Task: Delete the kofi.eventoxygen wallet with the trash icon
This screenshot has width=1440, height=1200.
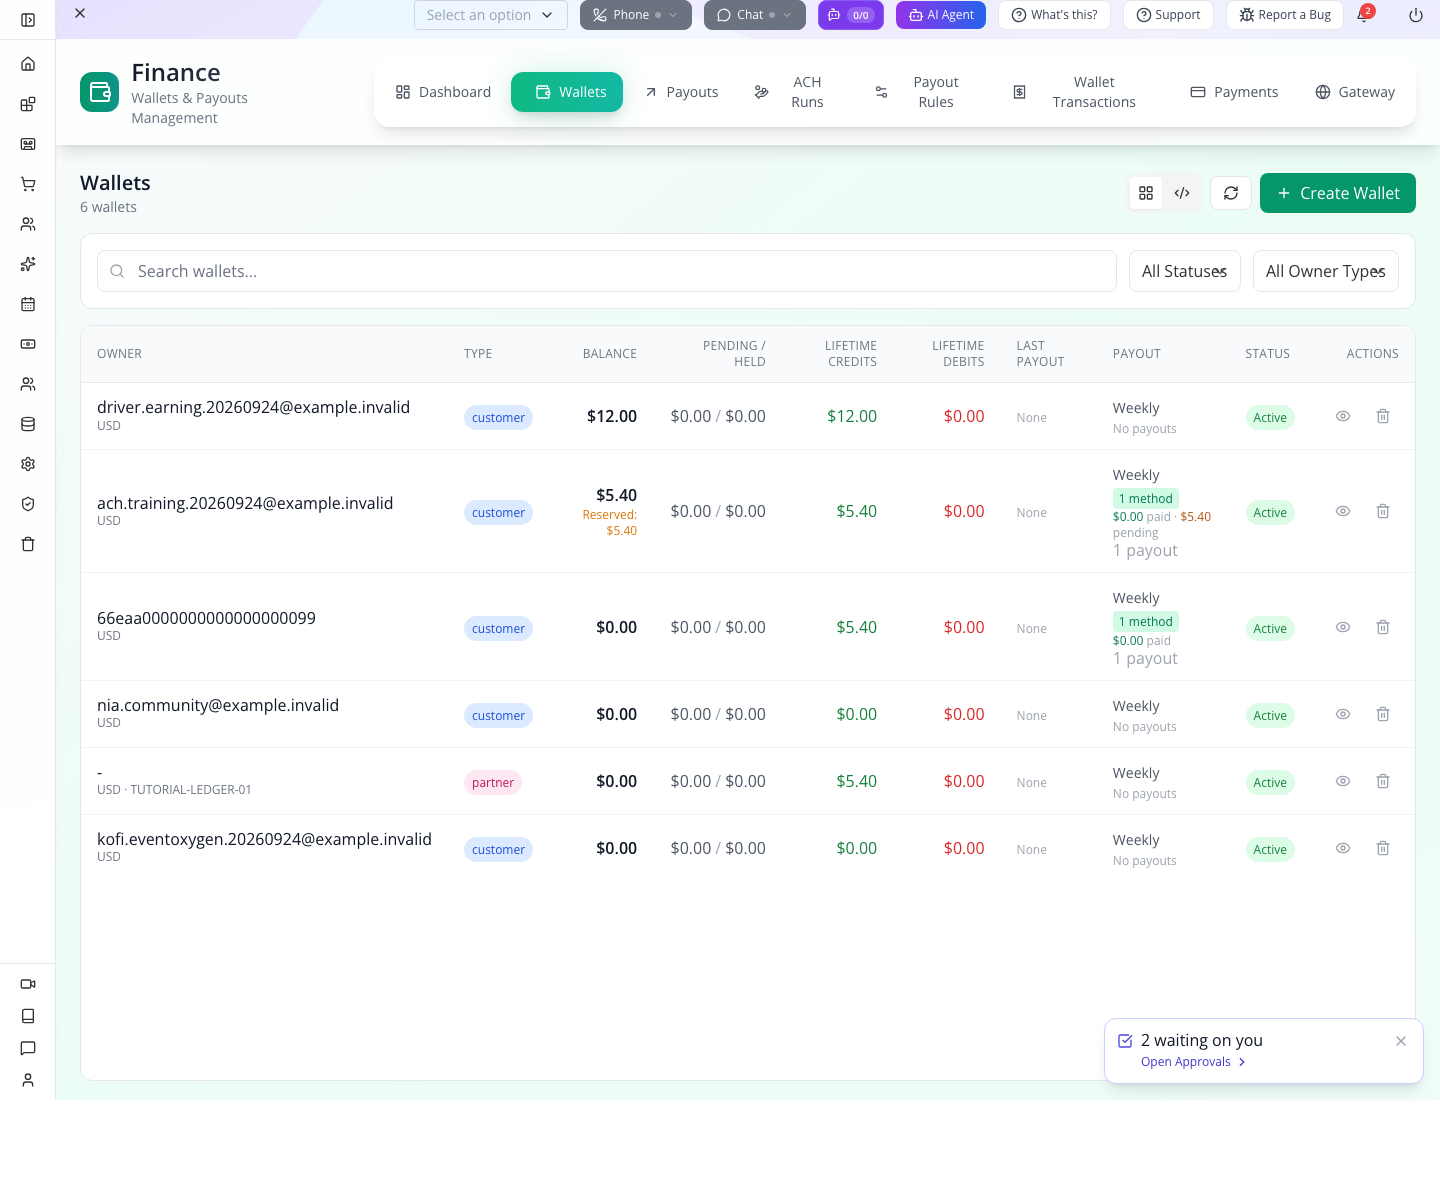Action: coord(1383,848)
